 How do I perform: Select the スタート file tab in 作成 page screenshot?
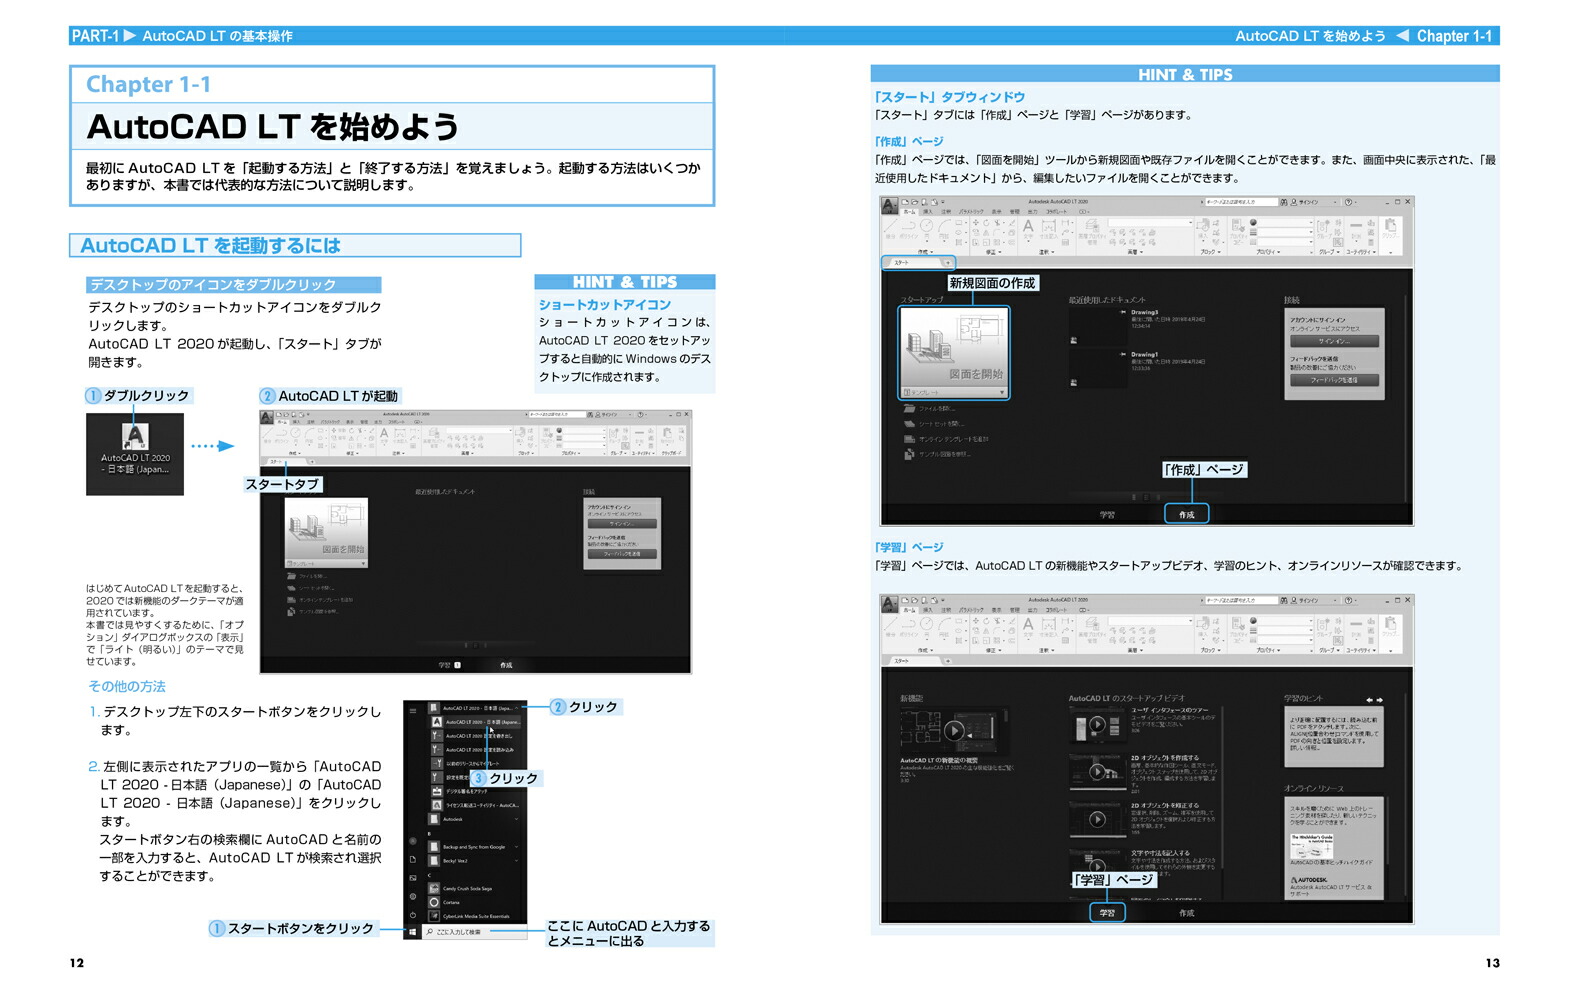pyautogui.click(x=913, y=263)
